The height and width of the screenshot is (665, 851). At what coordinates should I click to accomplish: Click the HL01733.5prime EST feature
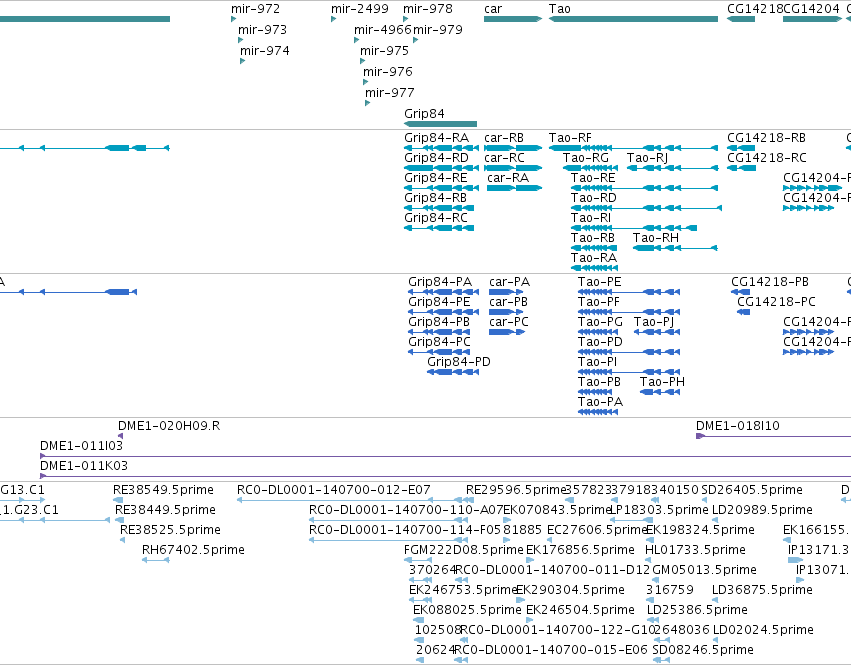[x=650, y=560]
